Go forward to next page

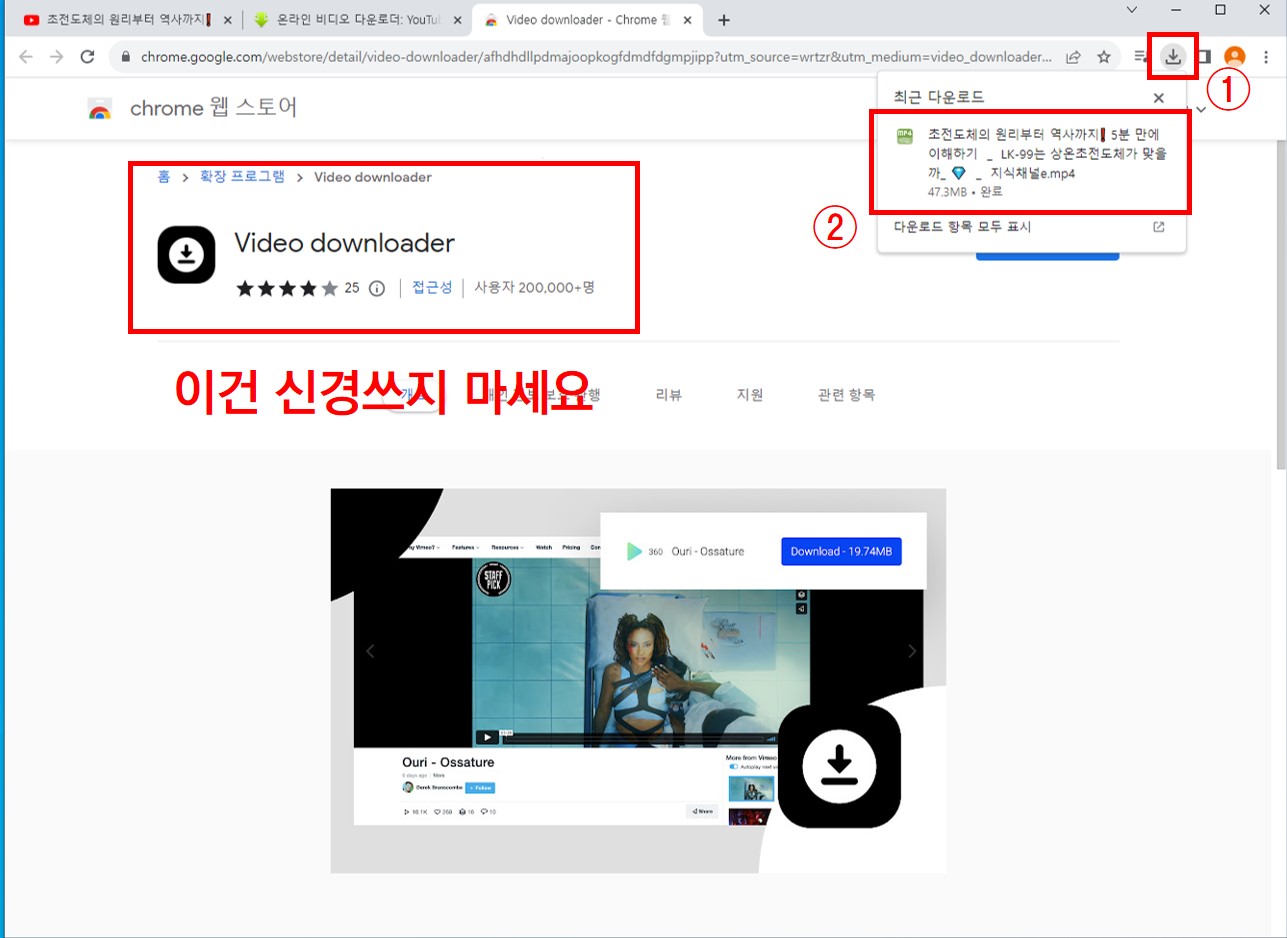coord(57,57)
